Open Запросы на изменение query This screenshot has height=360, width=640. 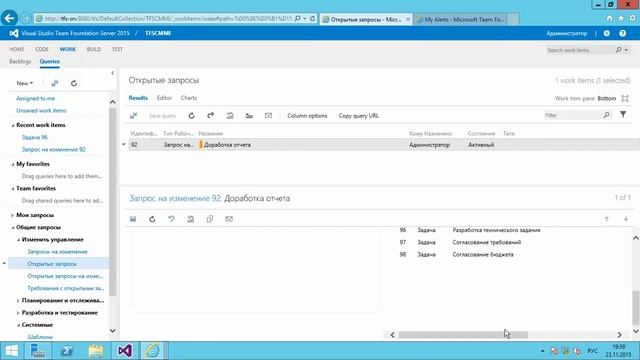point(58,252)
